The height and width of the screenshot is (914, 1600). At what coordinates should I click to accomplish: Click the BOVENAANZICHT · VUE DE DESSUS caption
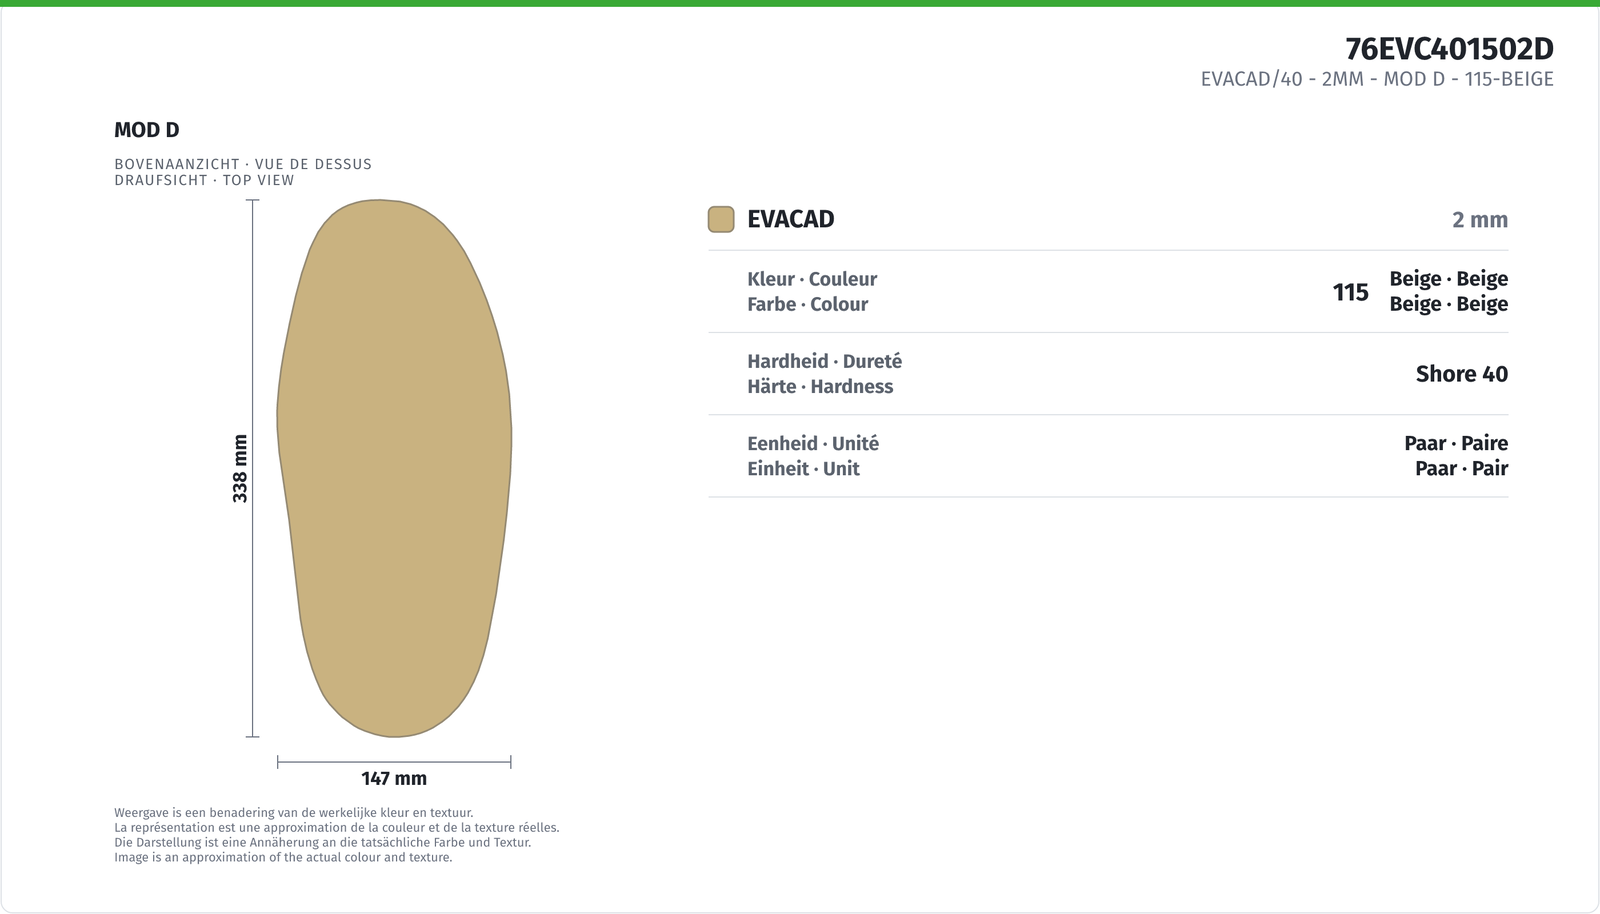pos(243,164)
